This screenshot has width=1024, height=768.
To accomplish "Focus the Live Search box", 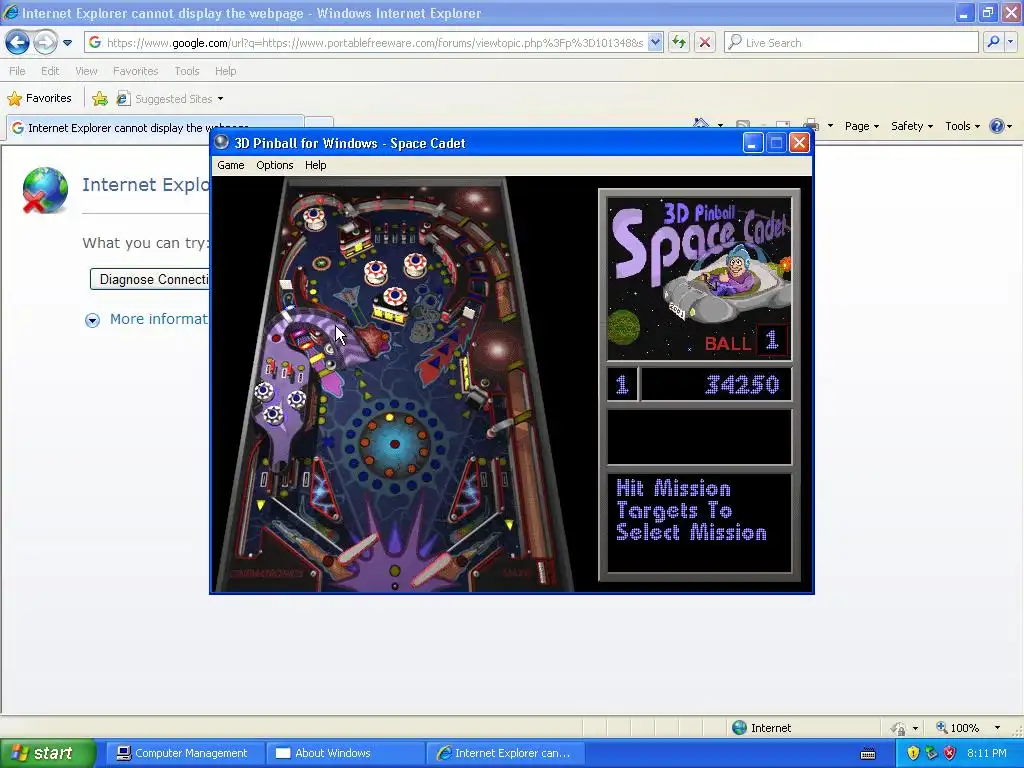I will (851, 42).
